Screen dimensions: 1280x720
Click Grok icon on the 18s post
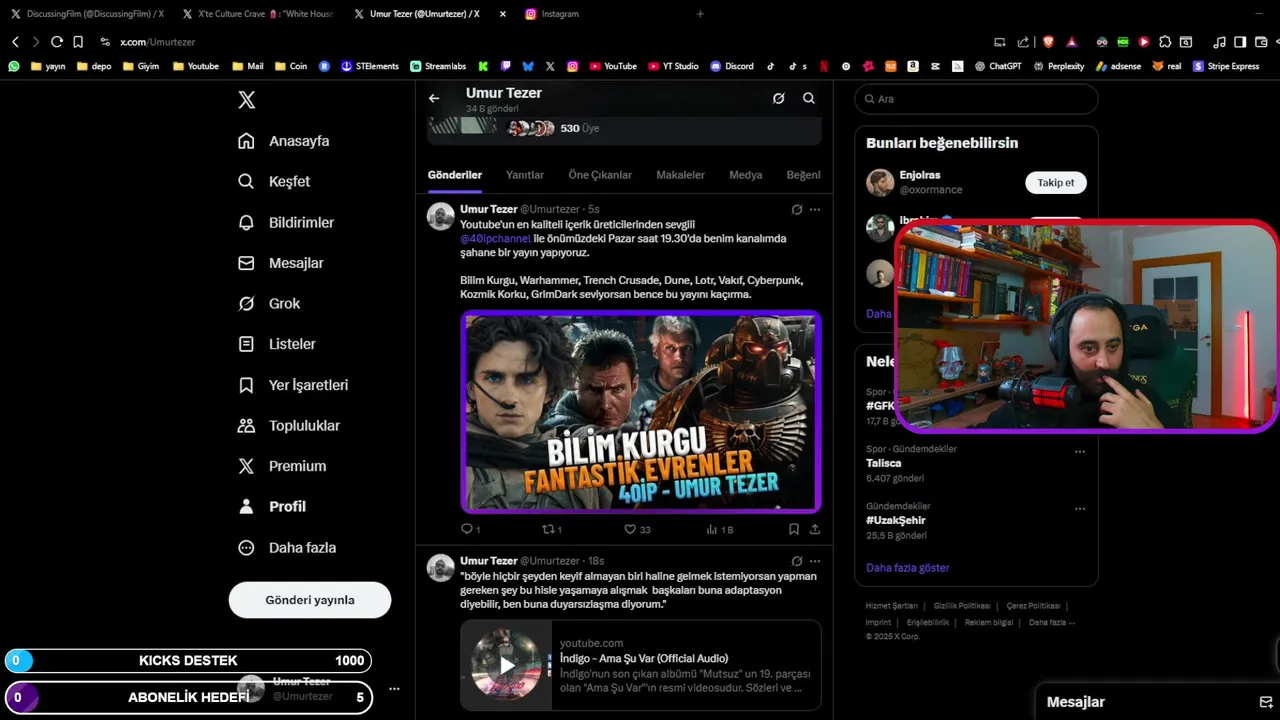click(796, 561)
